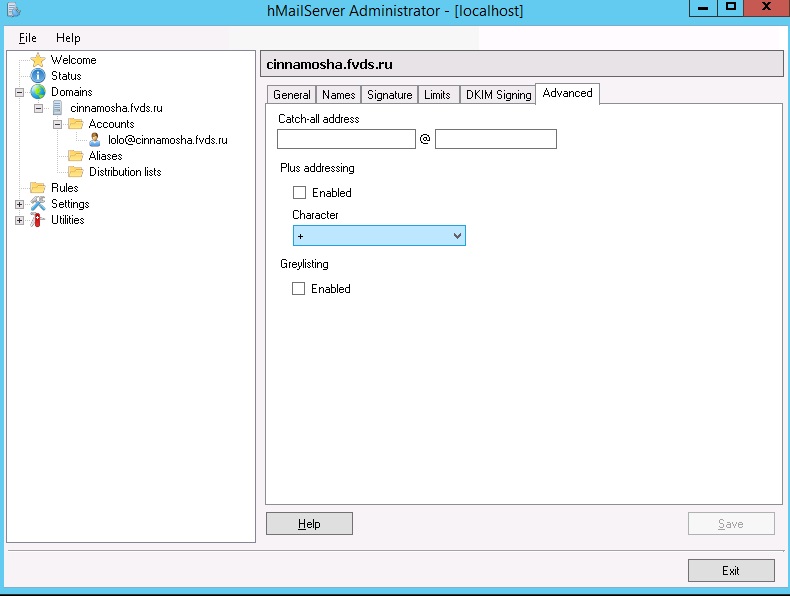This screenshot has width=790, height=596.
Task: Click the cinnamosha.fvds.ru server icon in tree
Action: pyautogui.click(x=57, y=108)
